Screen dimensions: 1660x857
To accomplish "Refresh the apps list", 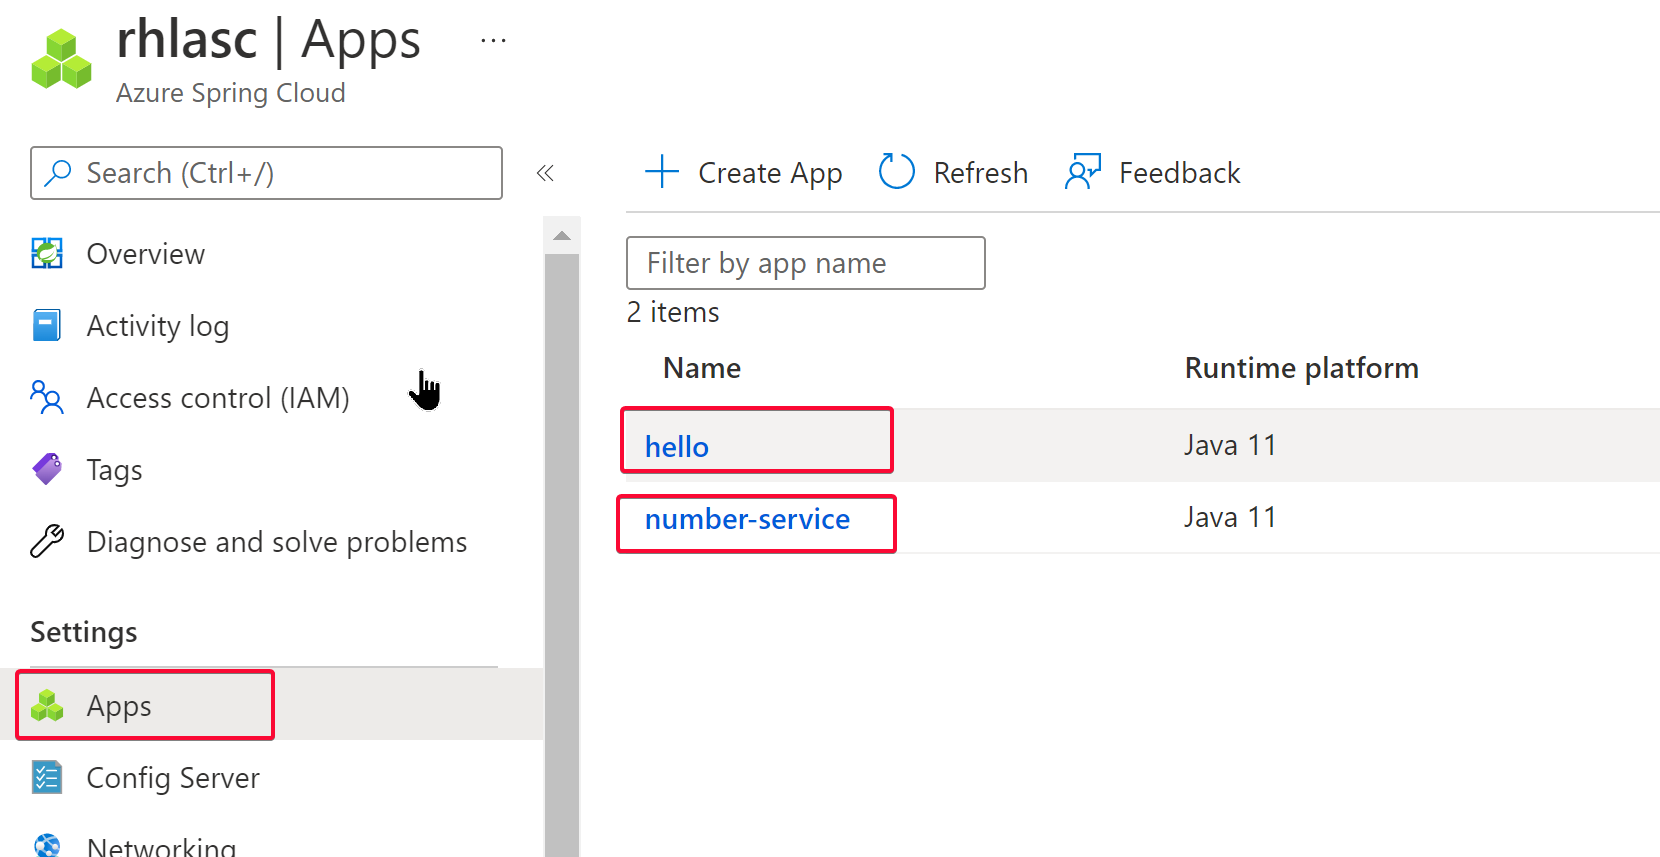I will coord(953,173).
